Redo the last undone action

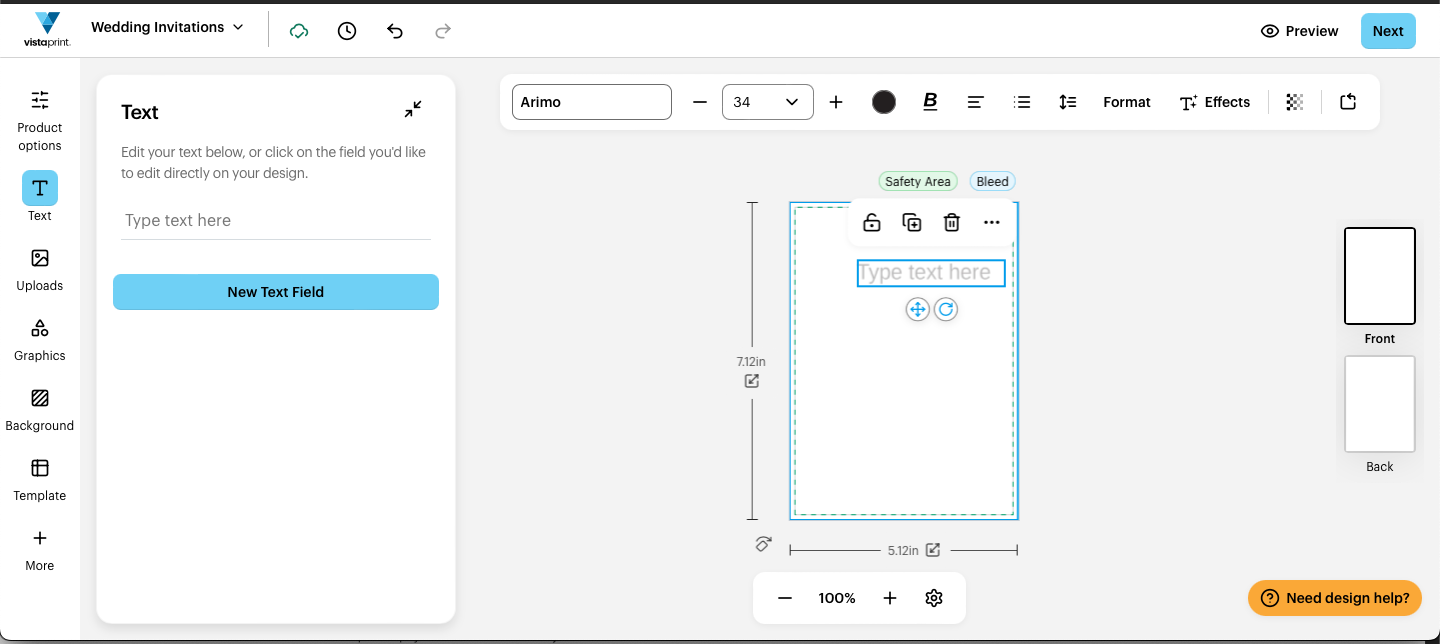pyautogui.click(x=443, y=31)
